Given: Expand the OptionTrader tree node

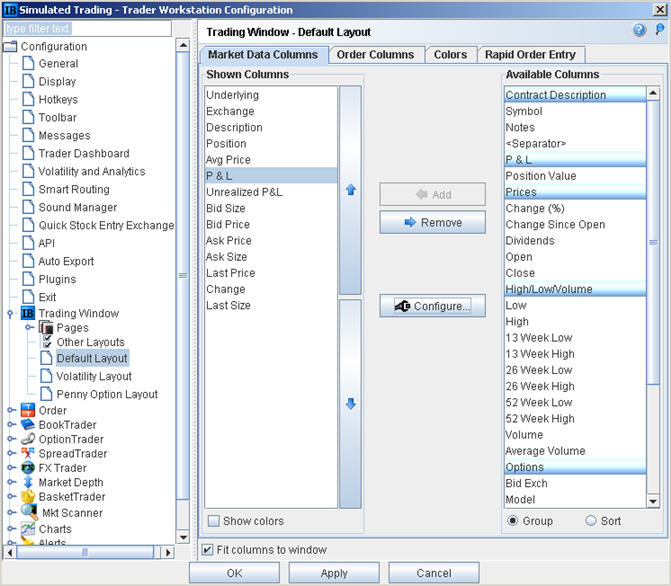Looking at the screenshot, I should [11, 439].
